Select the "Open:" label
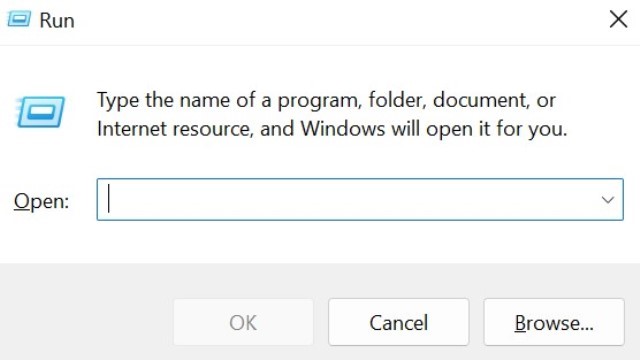This screenshot has height=360, width=640. click(x=41, y=201)
